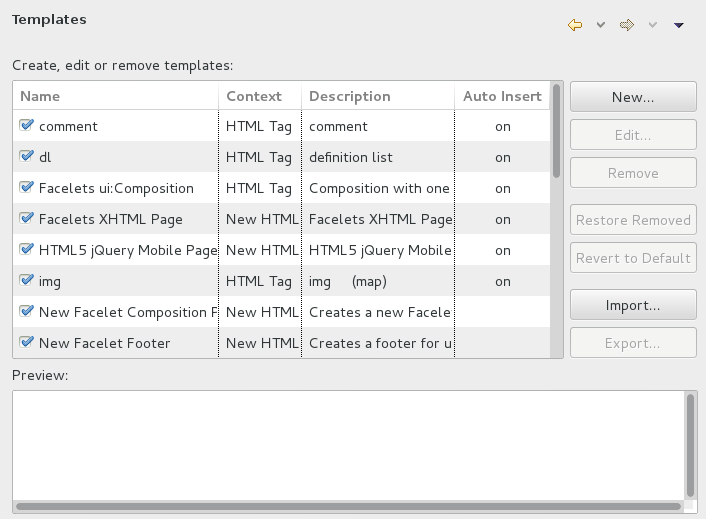Uncheck the comment template checkbox
Image resolution: width=706 pixels, height=519 pixels.
(27, 126)
